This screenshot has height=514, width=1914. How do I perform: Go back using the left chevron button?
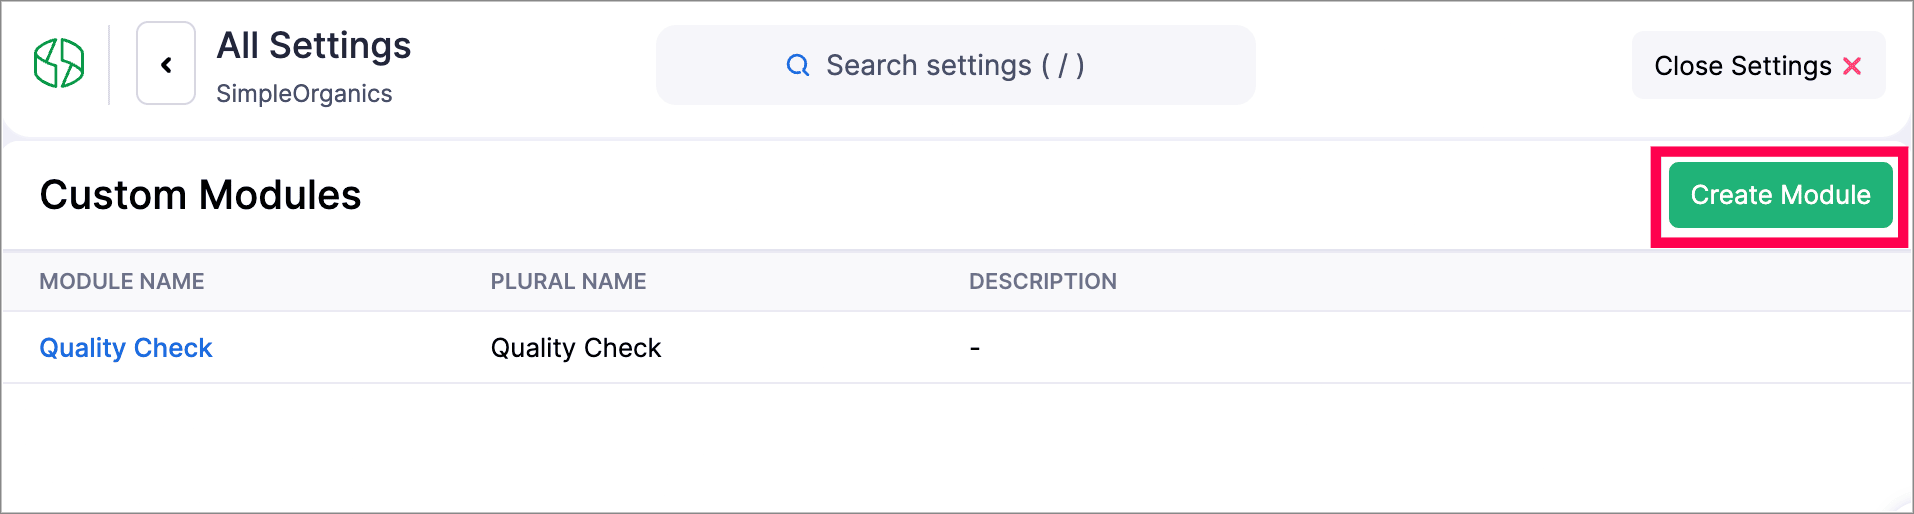point(166,64)
